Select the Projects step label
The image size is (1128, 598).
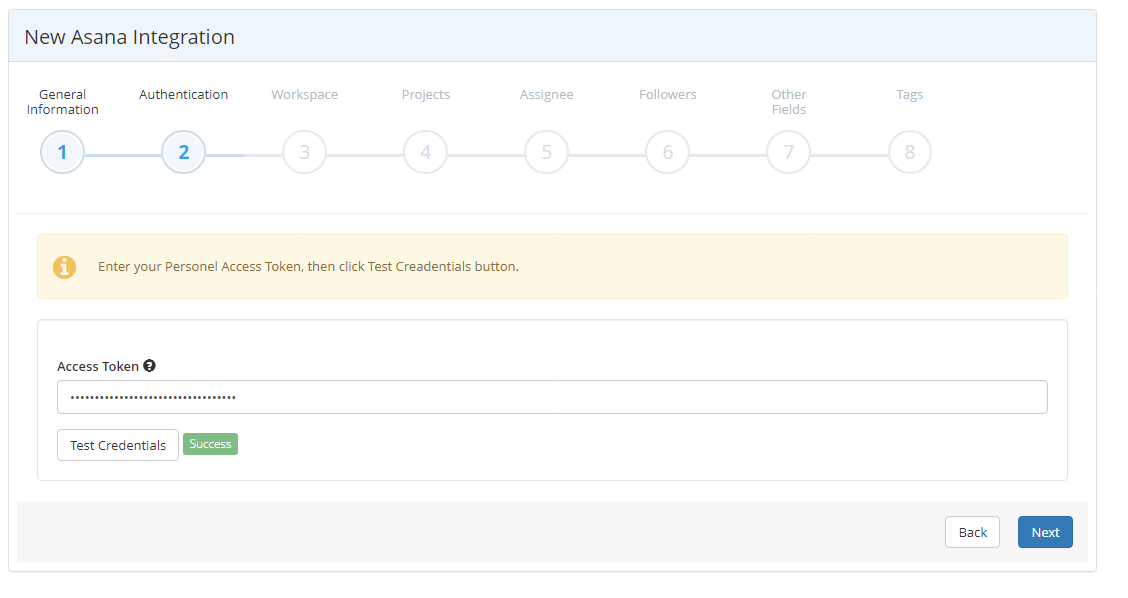425,94
